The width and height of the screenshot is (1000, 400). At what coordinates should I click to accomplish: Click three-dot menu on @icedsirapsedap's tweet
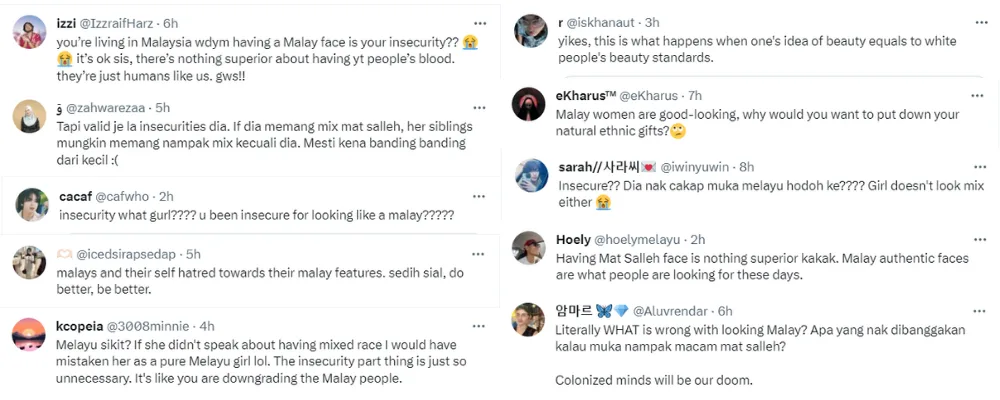481,254
